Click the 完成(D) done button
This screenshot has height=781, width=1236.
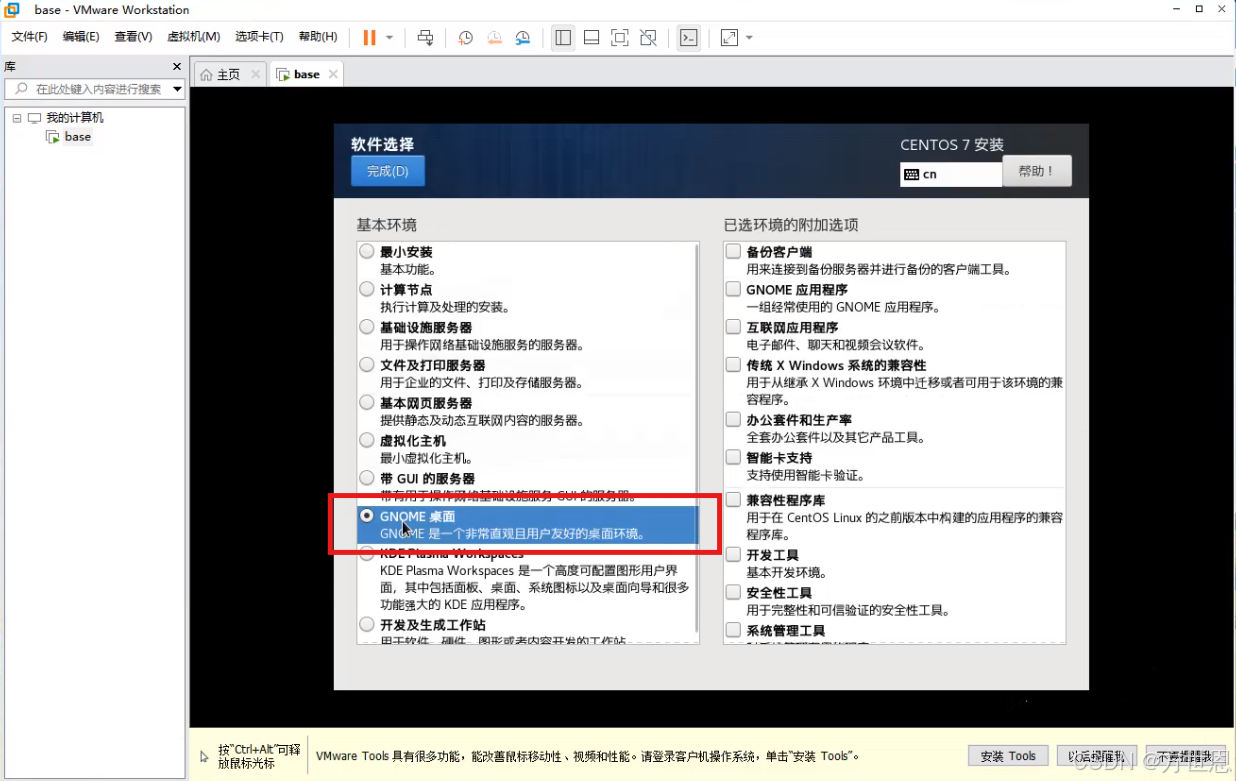pos(388,171)
